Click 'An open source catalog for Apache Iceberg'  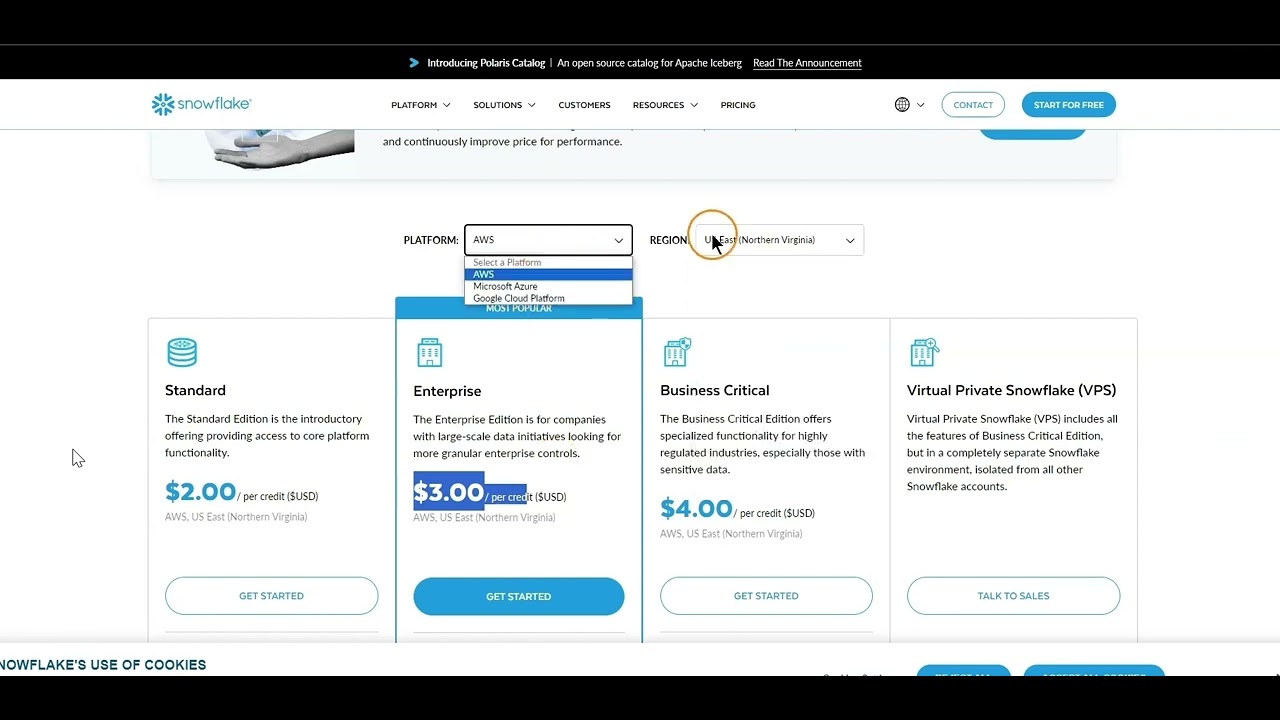click(x=649, y=63)
